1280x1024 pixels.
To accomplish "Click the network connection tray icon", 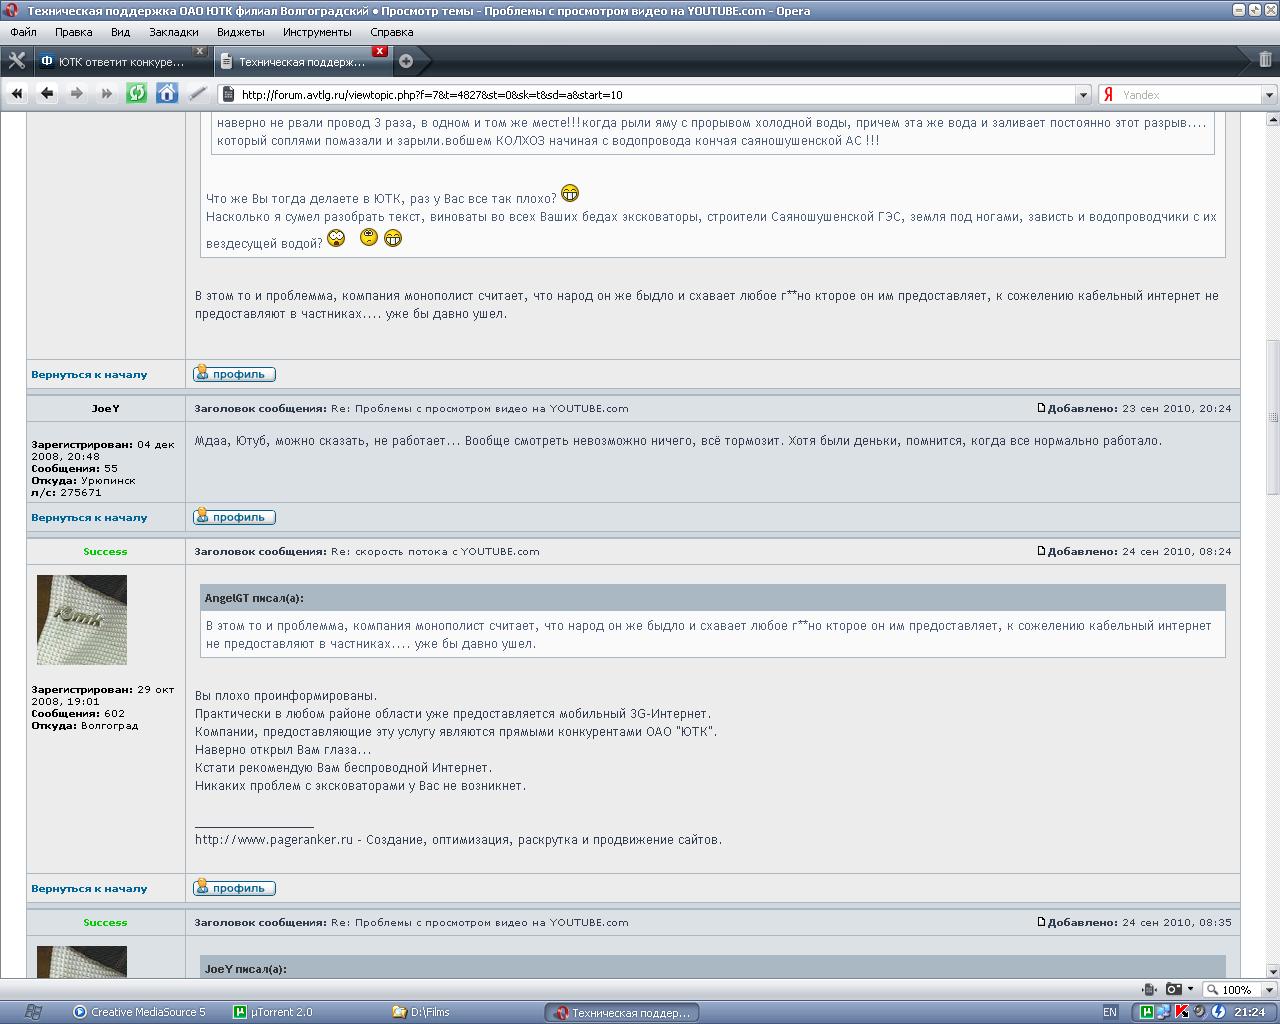I will point(1164,1012).
